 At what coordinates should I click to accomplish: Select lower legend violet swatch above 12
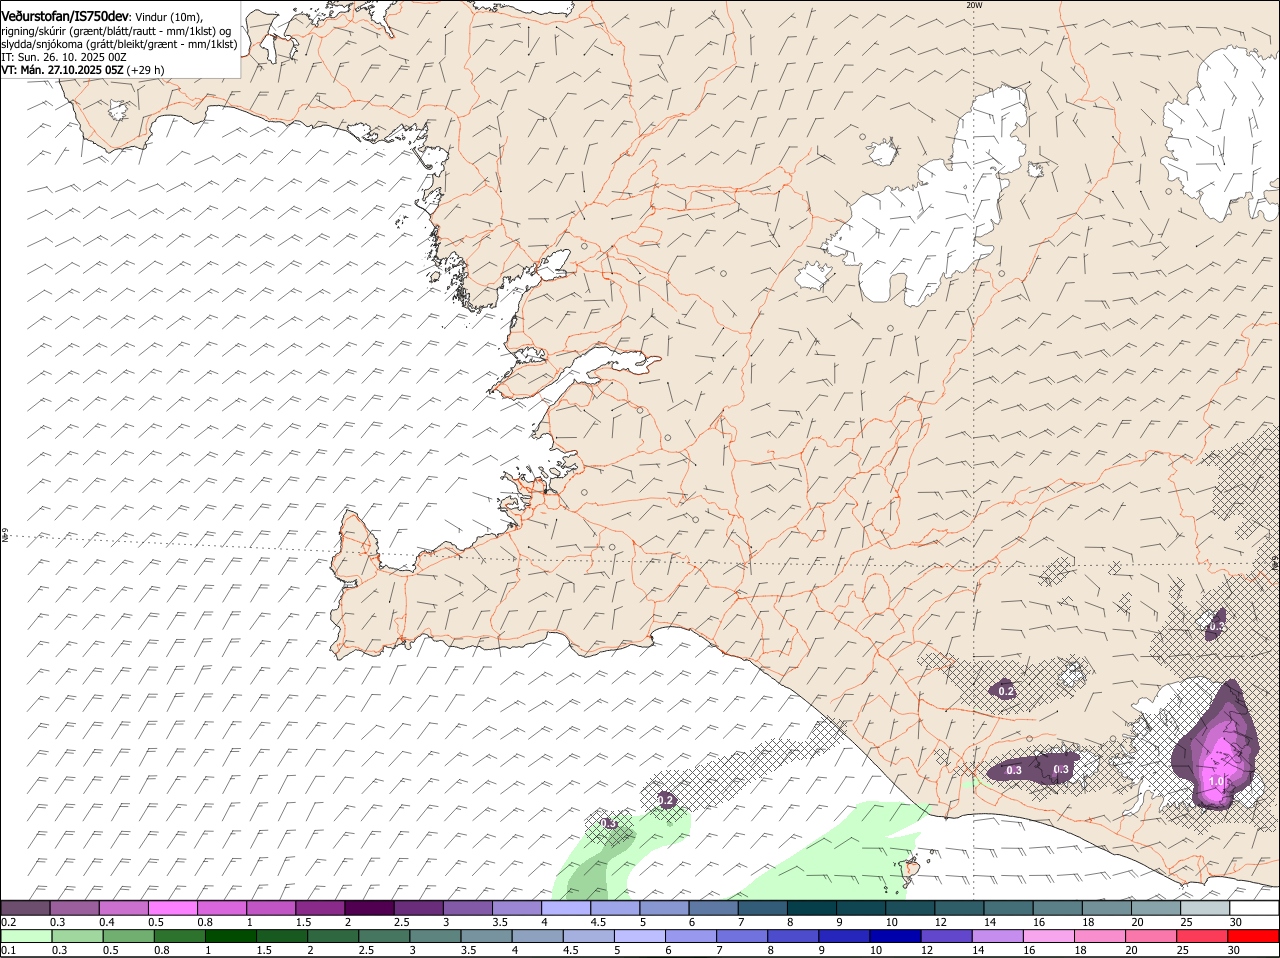click(946, 936)
